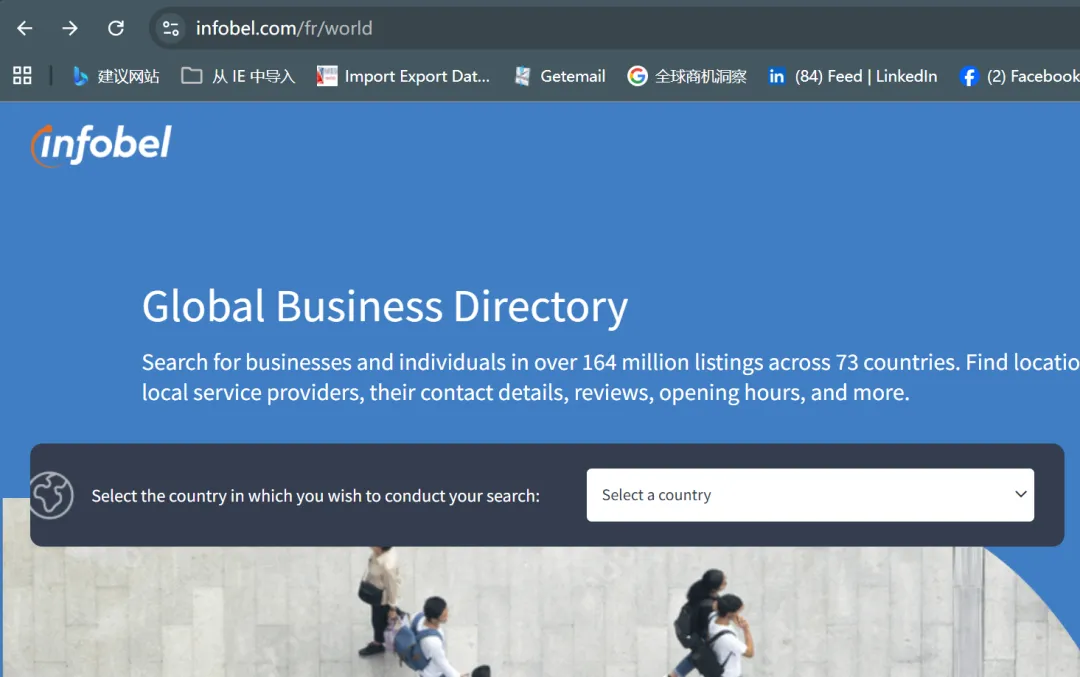
Task: Click the globe icon in search panel
Action: (x=51, y=495)
